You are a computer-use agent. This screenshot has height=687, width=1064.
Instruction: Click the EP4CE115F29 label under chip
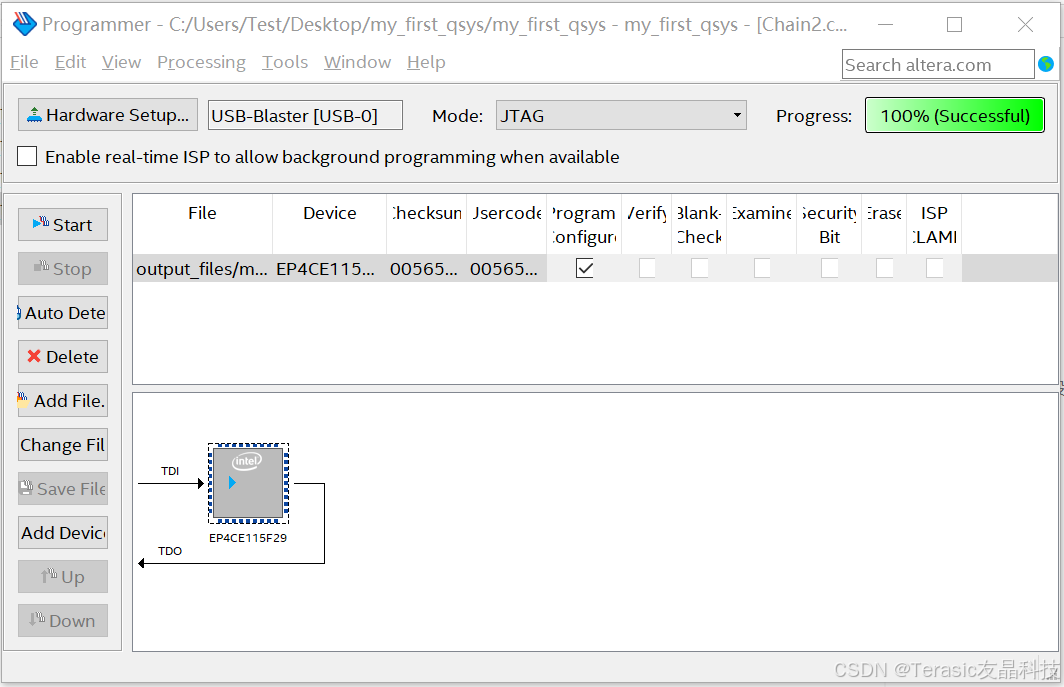248,538
